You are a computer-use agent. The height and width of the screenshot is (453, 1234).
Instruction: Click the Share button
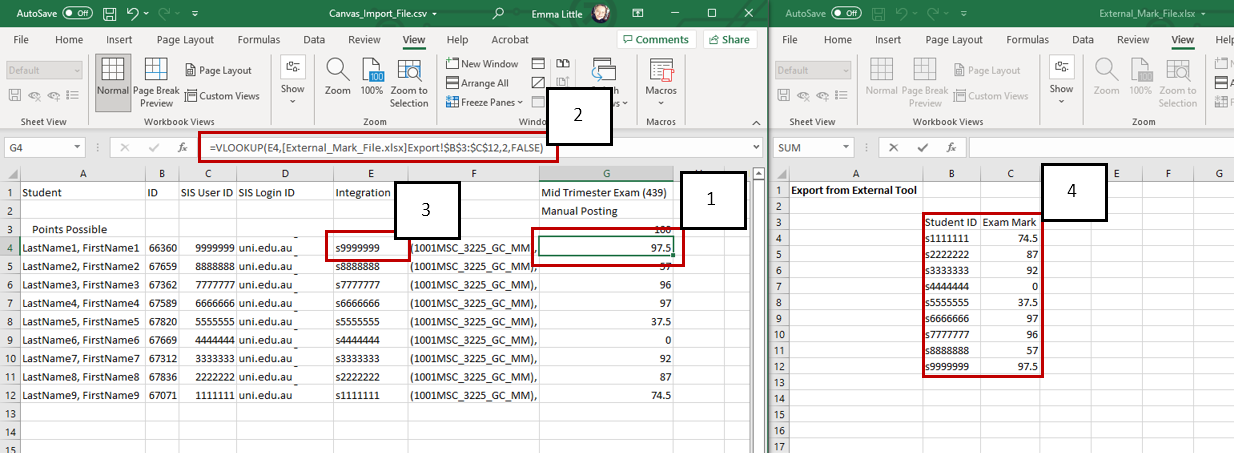(729, 40)
